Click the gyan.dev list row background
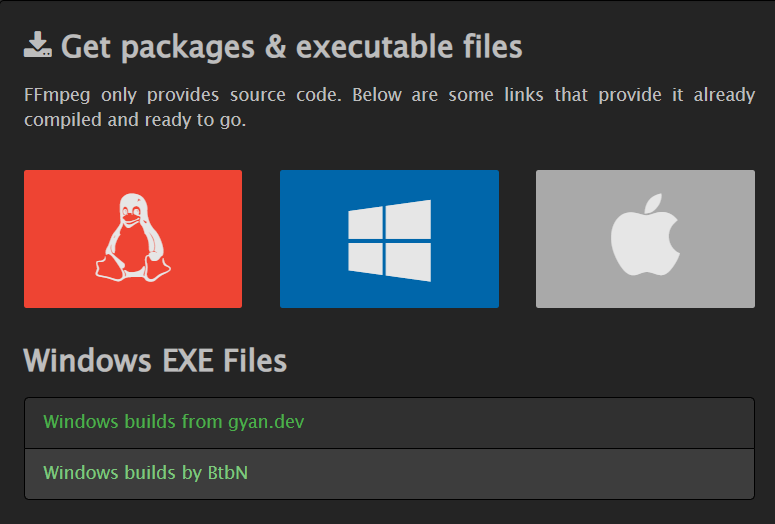775x524 pixels. click(x=389, y=423)
